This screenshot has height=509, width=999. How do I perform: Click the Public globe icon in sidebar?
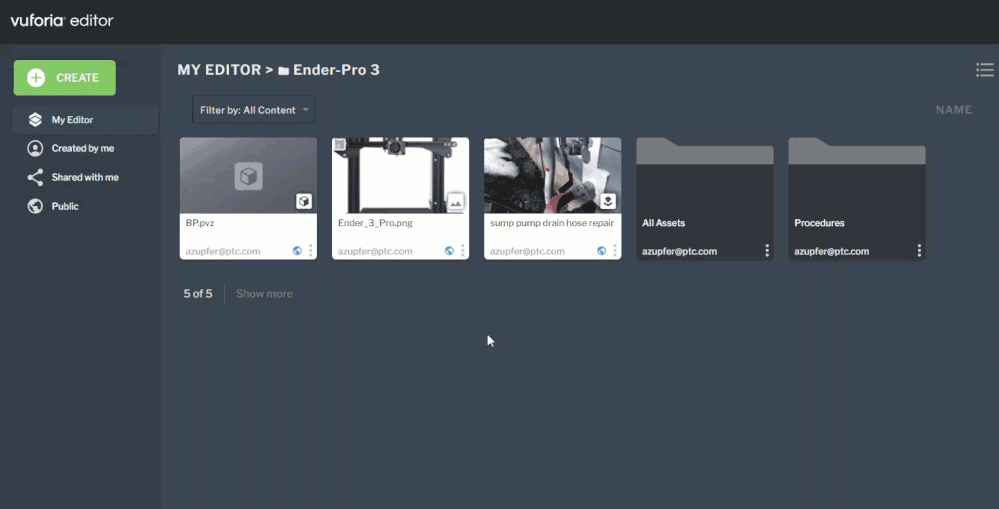[35, 206]
